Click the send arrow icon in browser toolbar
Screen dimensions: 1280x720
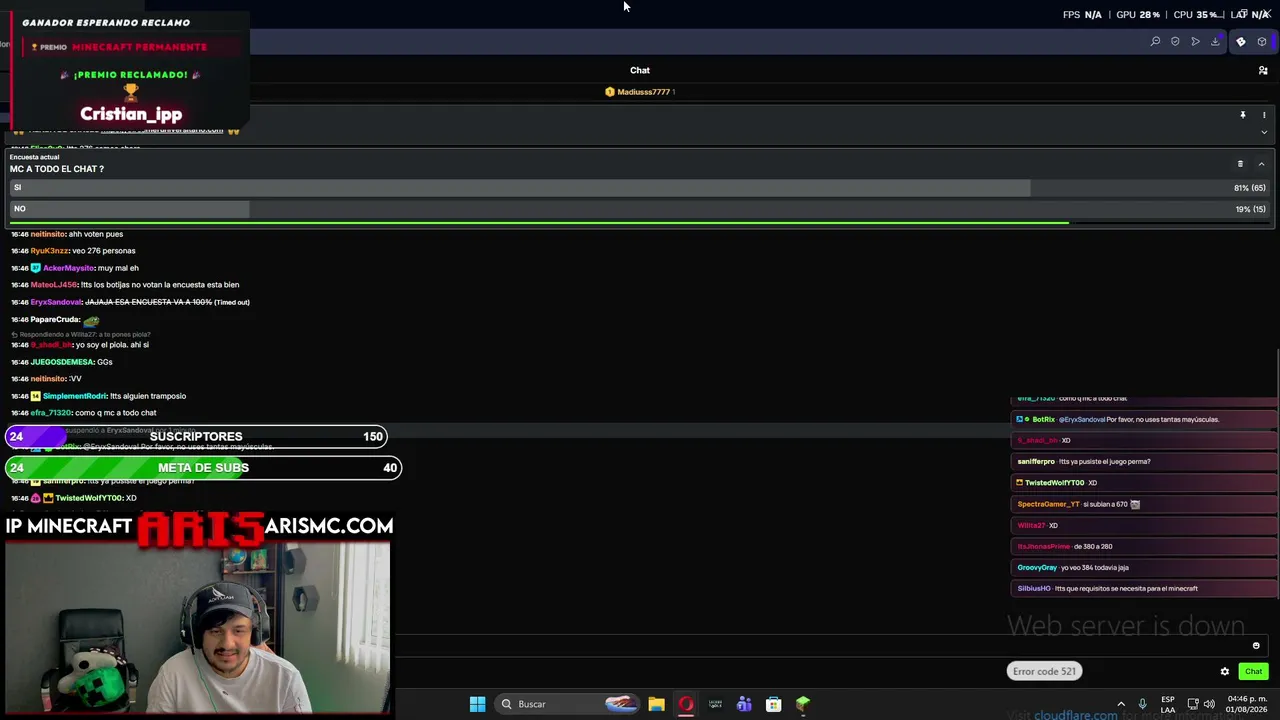pos(1195,42)
